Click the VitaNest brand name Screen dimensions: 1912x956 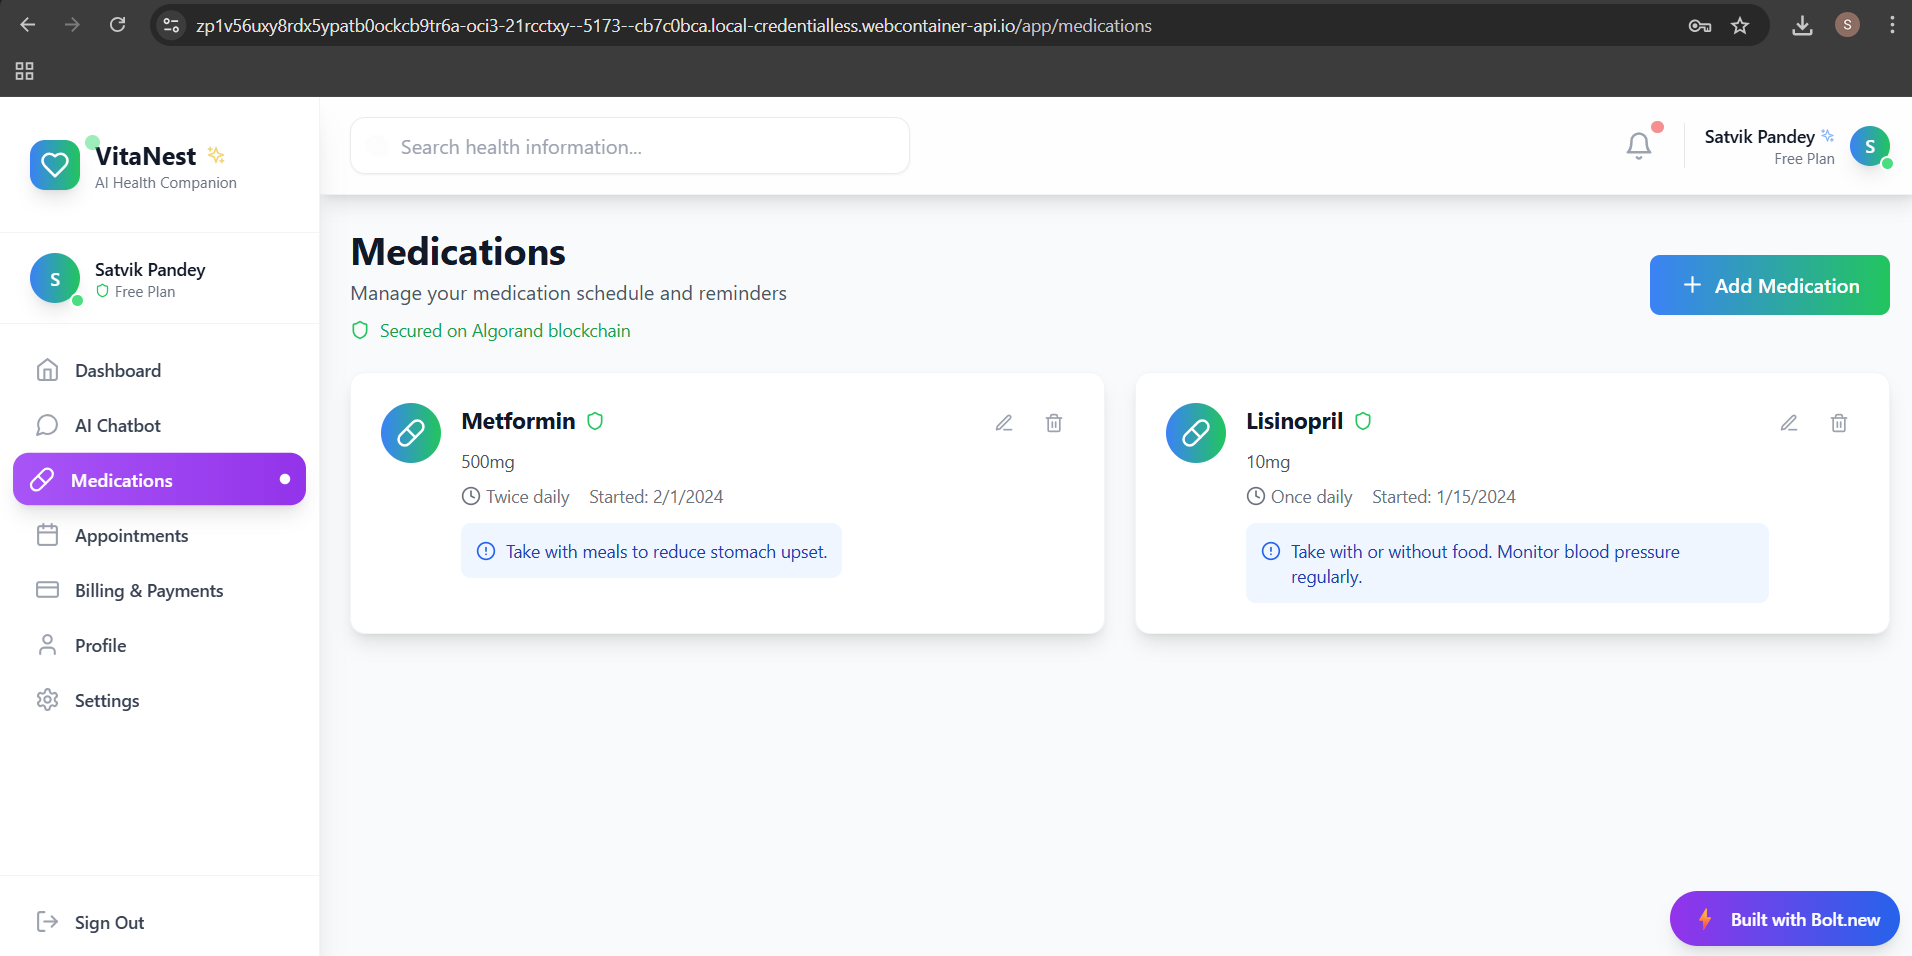146,156
